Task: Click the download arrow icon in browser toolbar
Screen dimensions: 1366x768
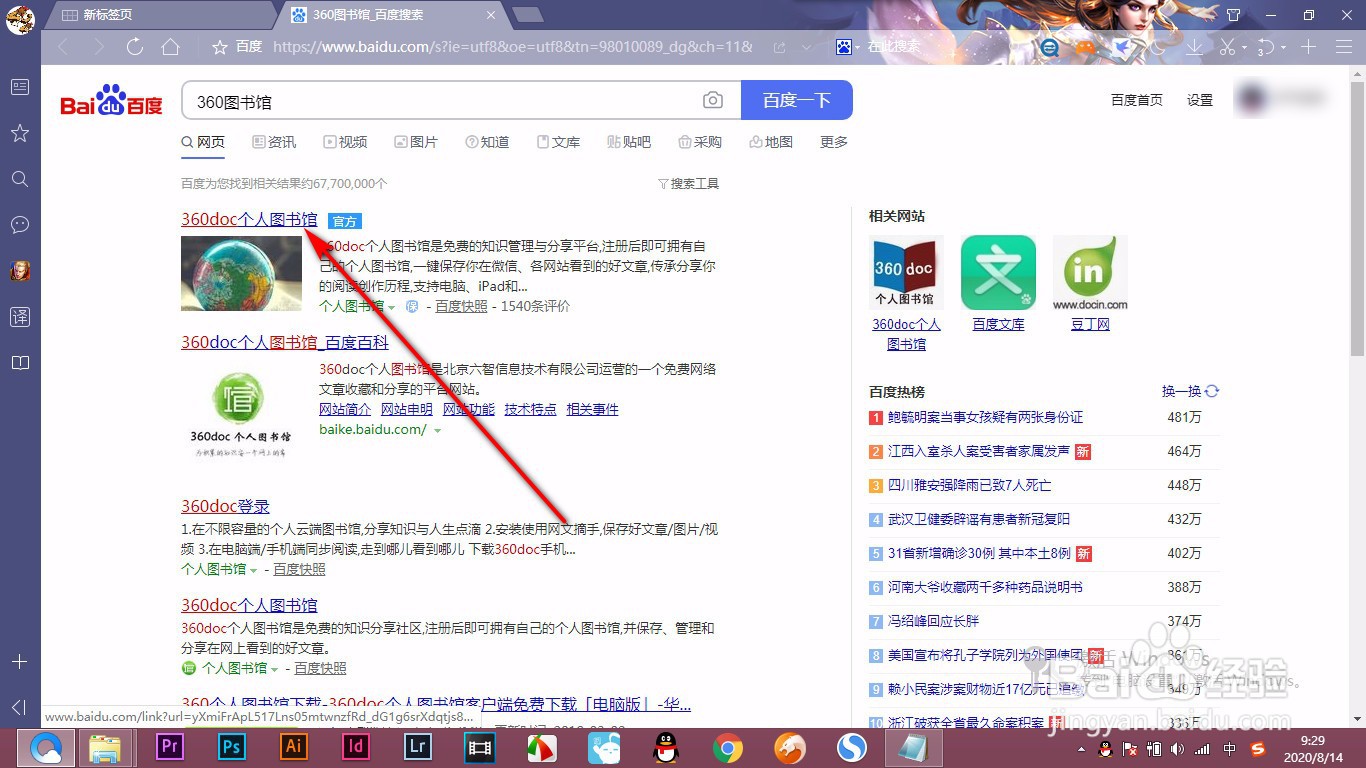Action: tap(1193, 46)
